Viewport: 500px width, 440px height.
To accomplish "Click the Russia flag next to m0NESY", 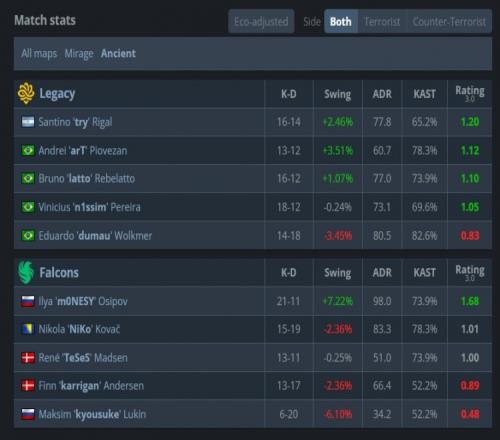I will [28, 301].
